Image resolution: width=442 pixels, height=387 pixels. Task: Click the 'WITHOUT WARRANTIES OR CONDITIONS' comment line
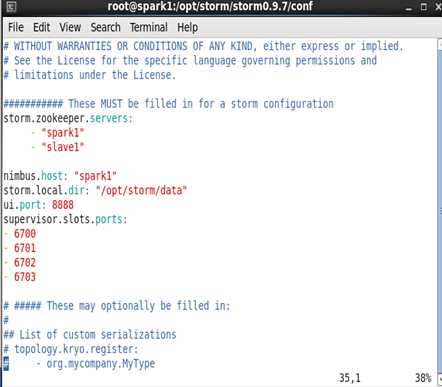point(203,46)
